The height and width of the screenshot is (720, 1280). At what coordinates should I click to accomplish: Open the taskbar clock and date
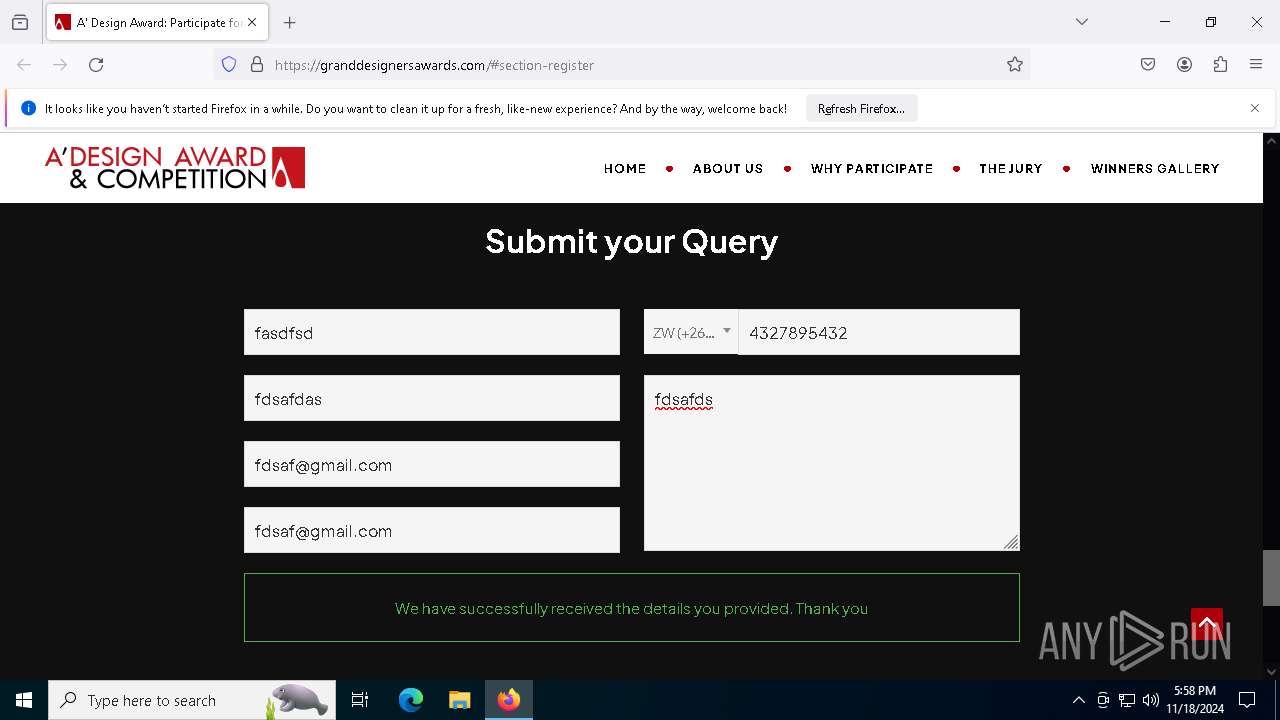tap(1195, 700)
